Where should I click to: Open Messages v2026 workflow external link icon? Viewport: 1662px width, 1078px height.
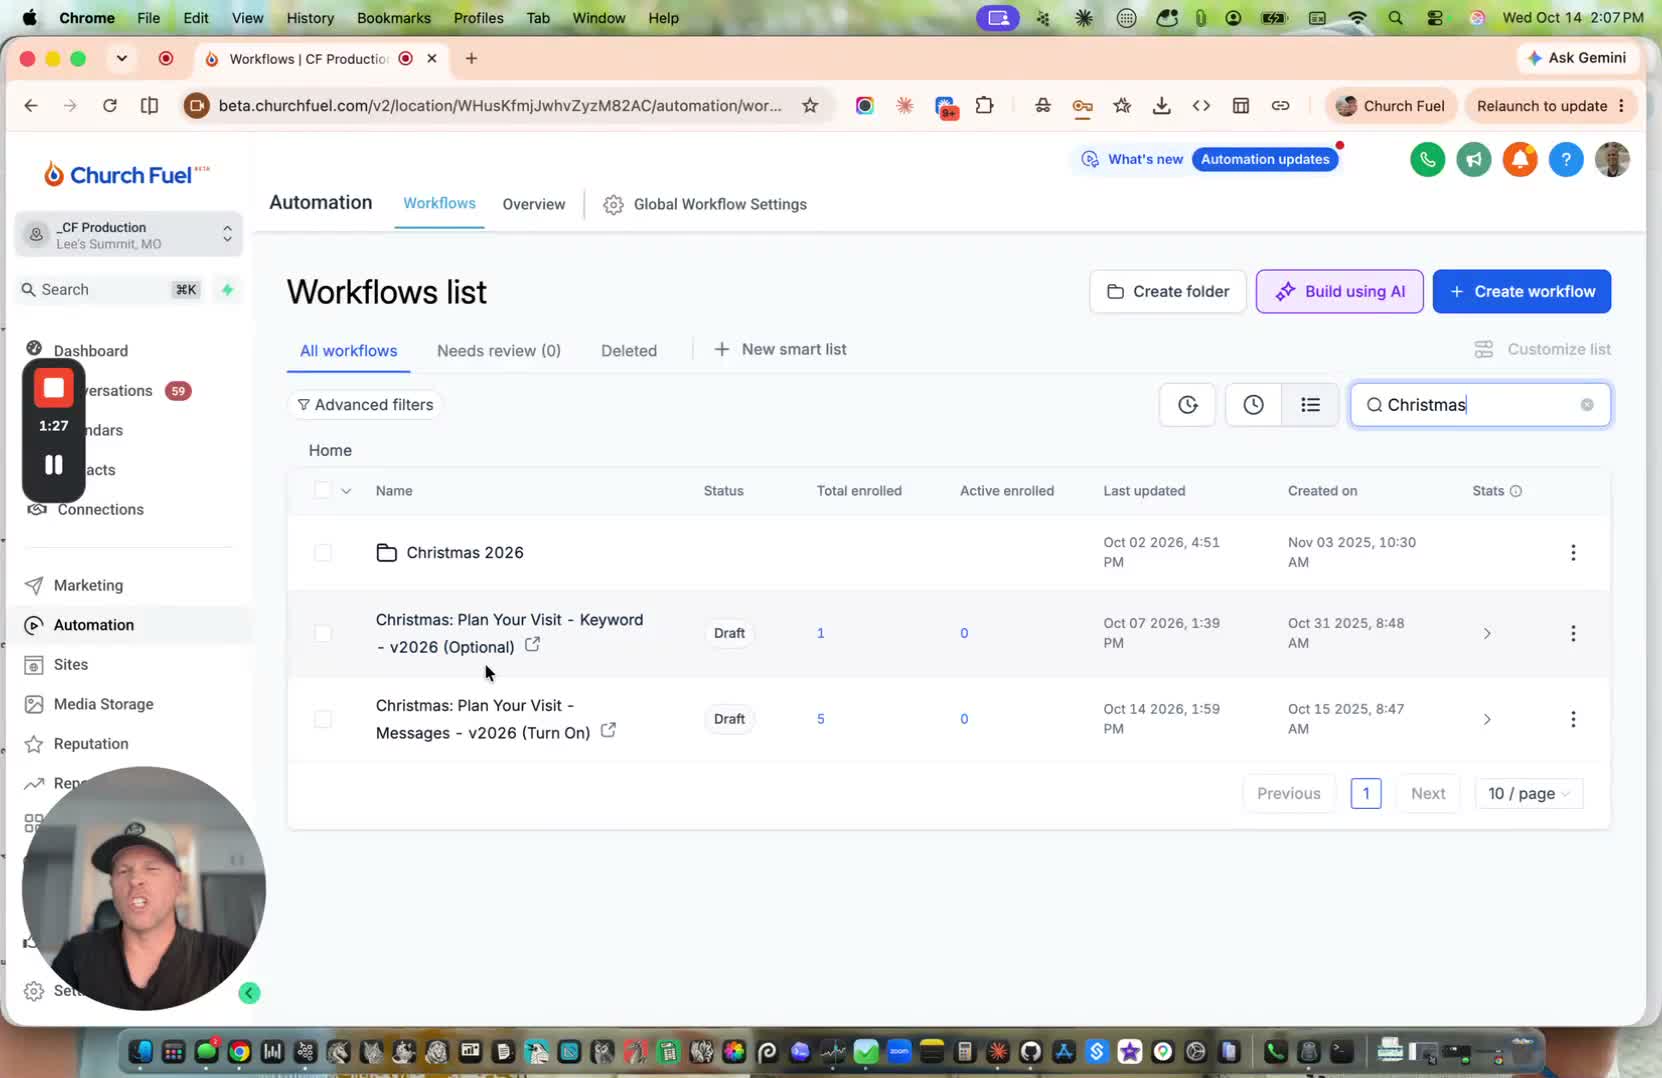coord(608,731)
